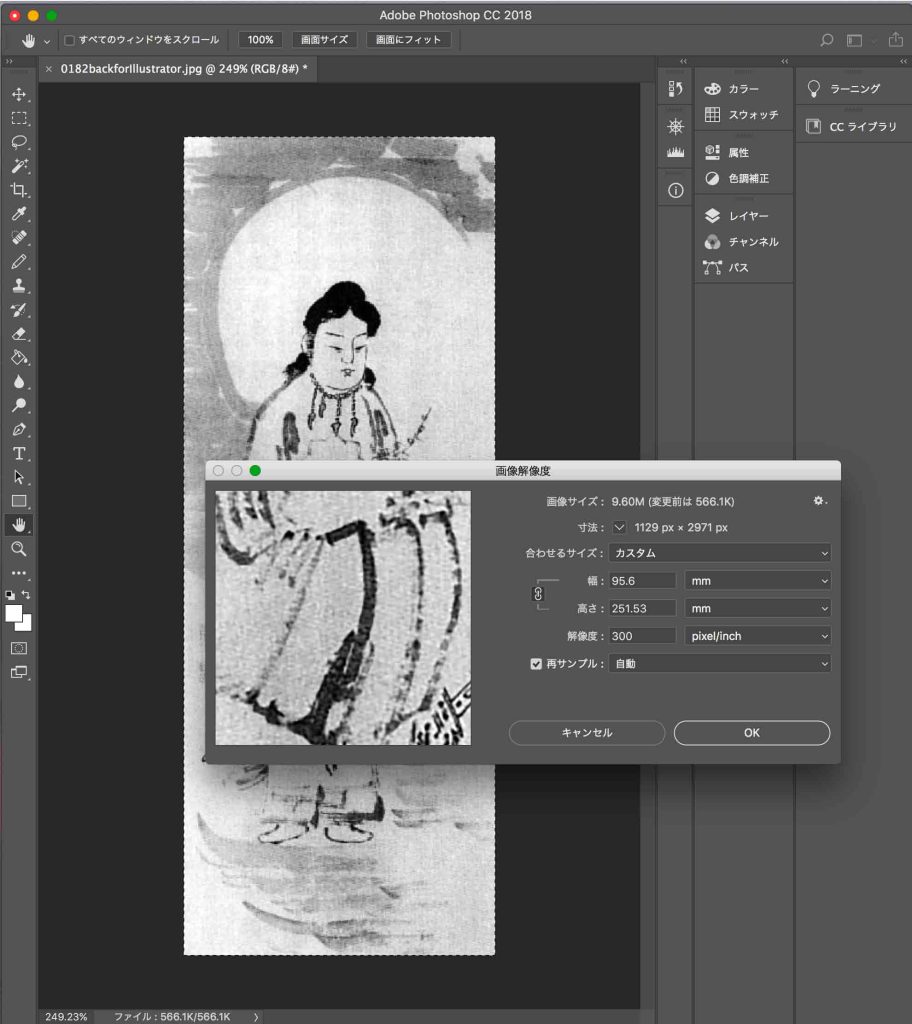Open the dimensions unit chevron dropdown
912x1024 pixels.
(x=619, y=527)
